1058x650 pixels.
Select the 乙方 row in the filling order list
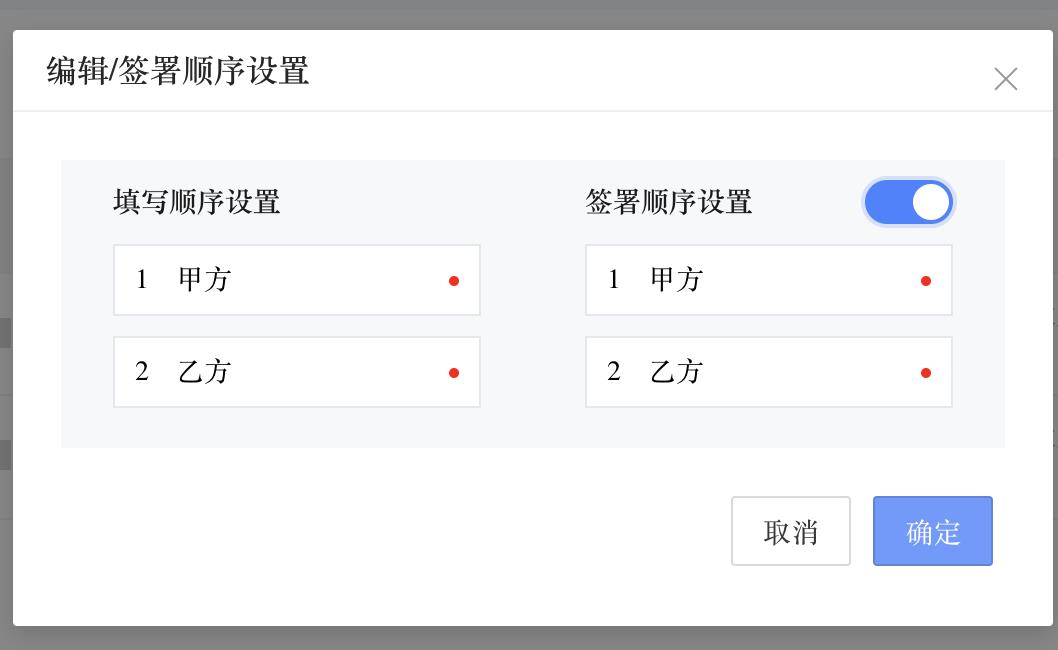pyautogui.click(x=296, y=372)
